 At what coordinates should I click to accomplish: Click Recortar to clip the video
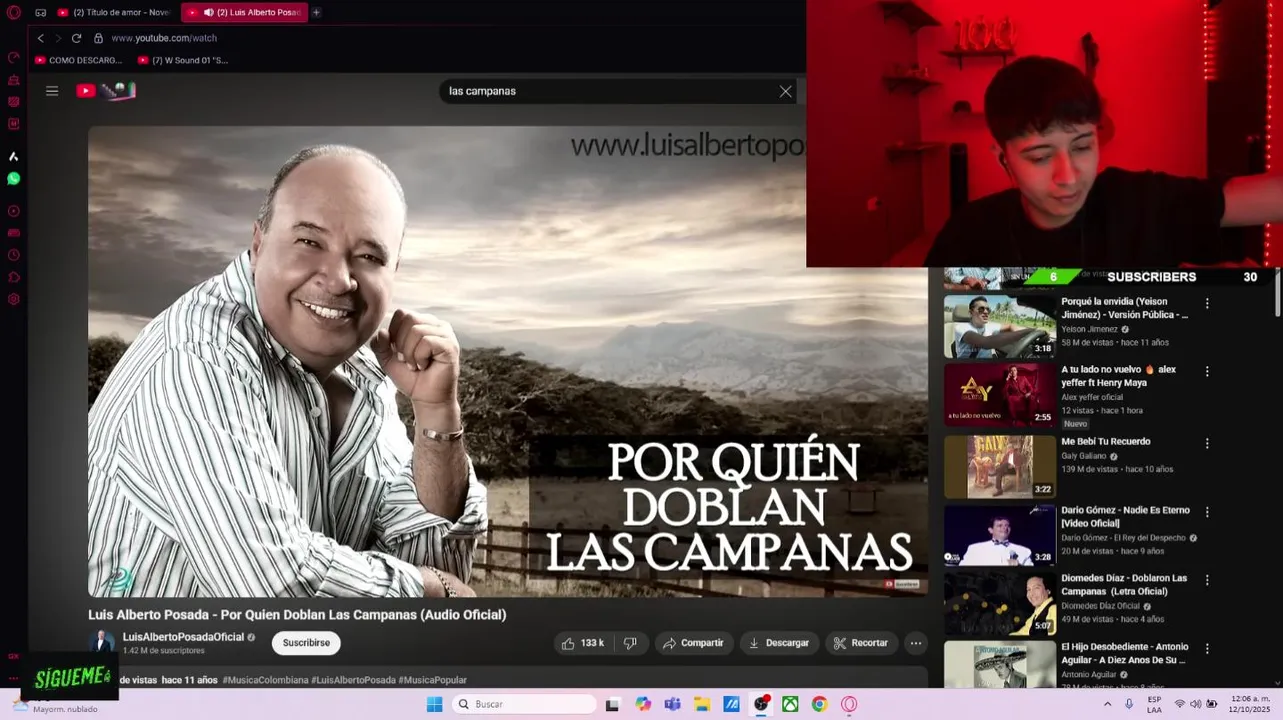pyautogui.click(x=861, y=643)
